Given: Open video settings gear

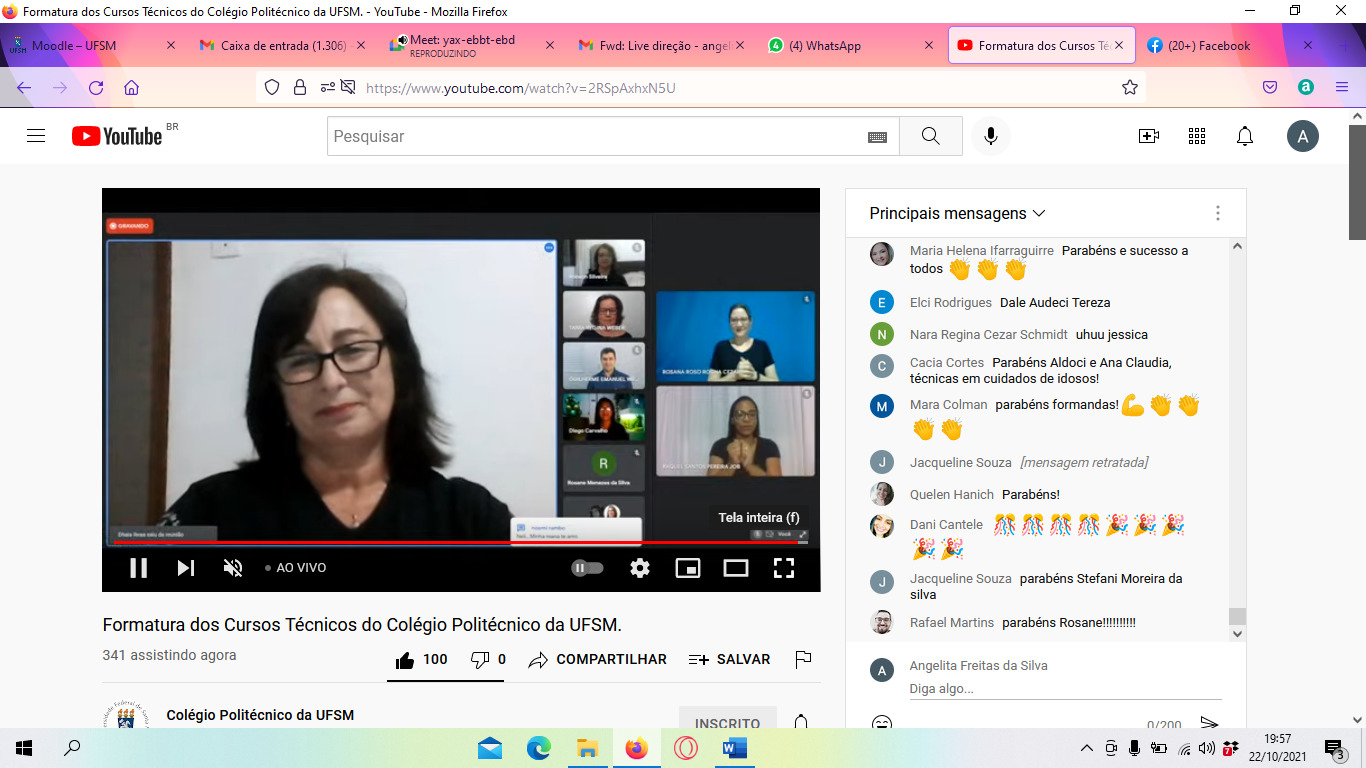Looking at the screenshot, I should [640, 568].
